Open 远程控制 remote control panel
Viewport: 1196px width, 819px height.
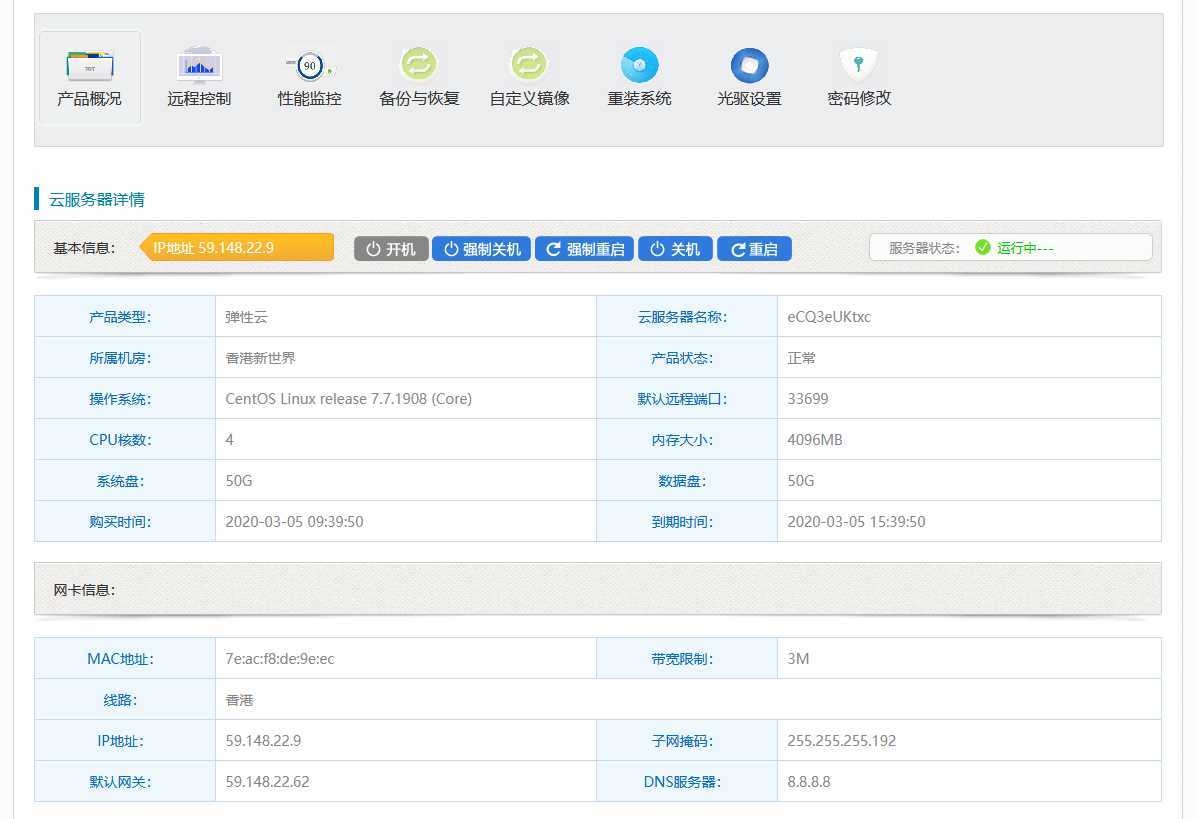coord(198,78)
